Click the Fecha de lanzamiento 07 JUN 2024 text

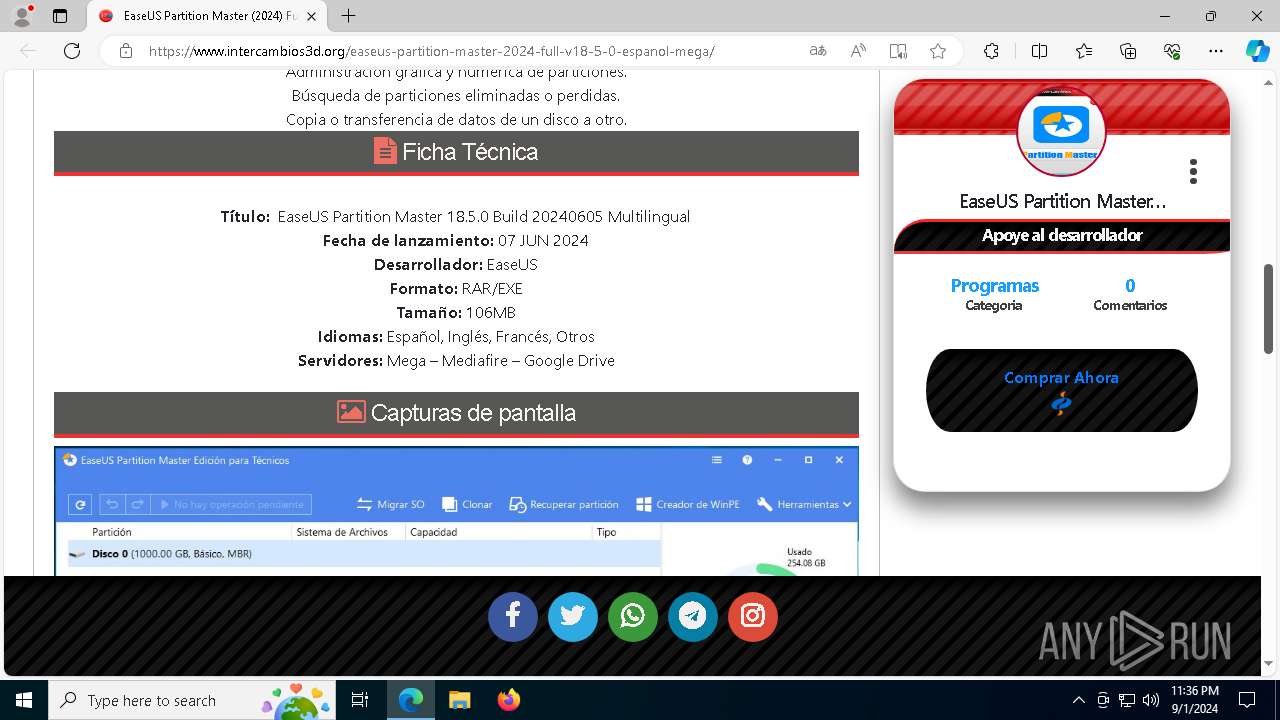455,240
